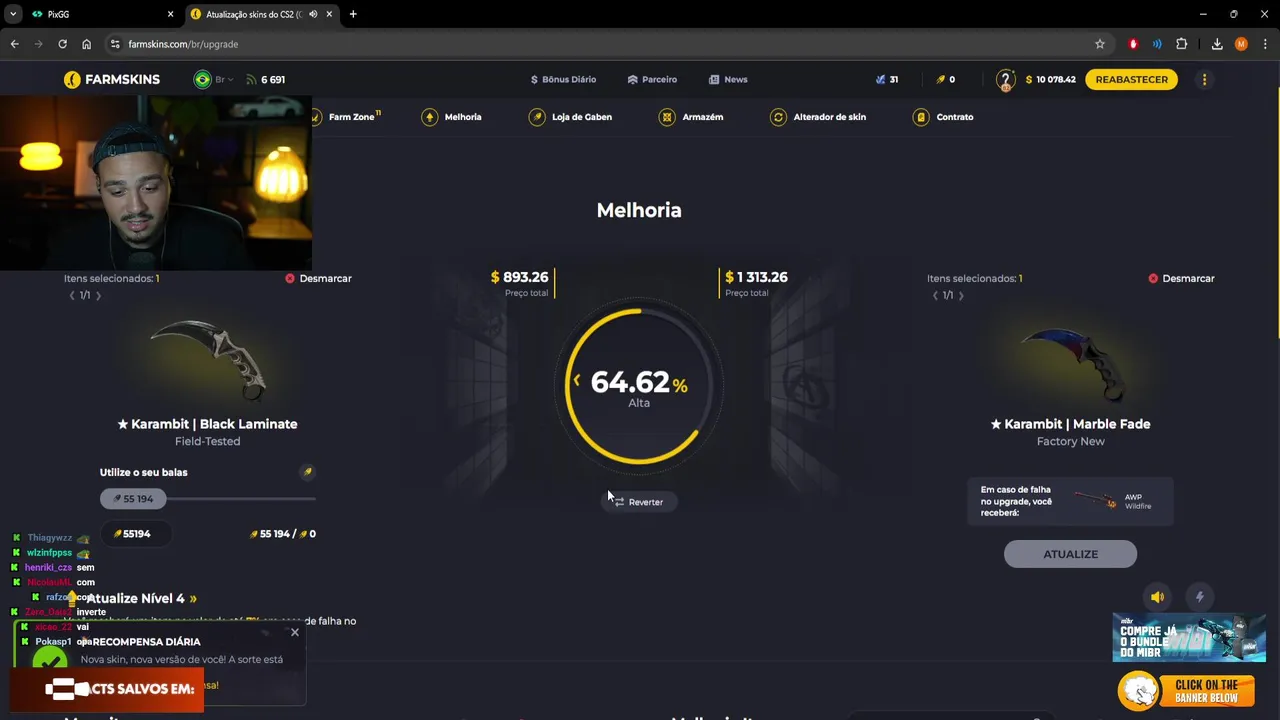Select the Karambit Black Laminate image
Viewport: 1280px width, 720px height.
pos(208,358)
